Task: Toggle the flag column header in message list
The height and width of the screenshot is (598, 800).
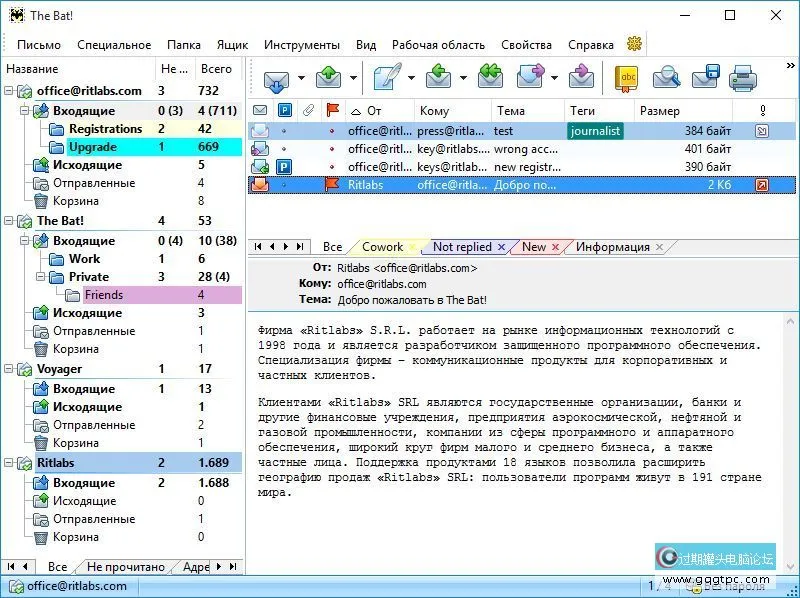Action: pos(331,110)
